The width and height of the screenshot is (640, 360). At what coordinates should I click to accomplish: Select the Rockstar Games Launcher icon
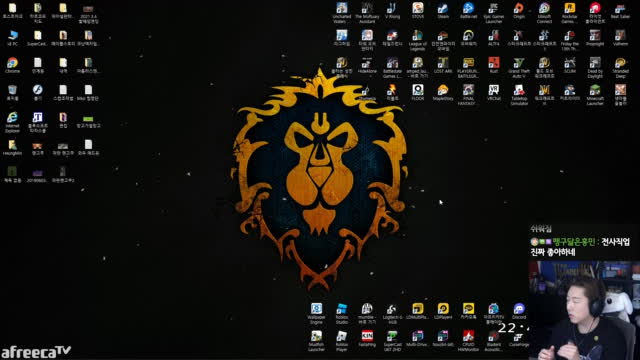pos(569,13)
